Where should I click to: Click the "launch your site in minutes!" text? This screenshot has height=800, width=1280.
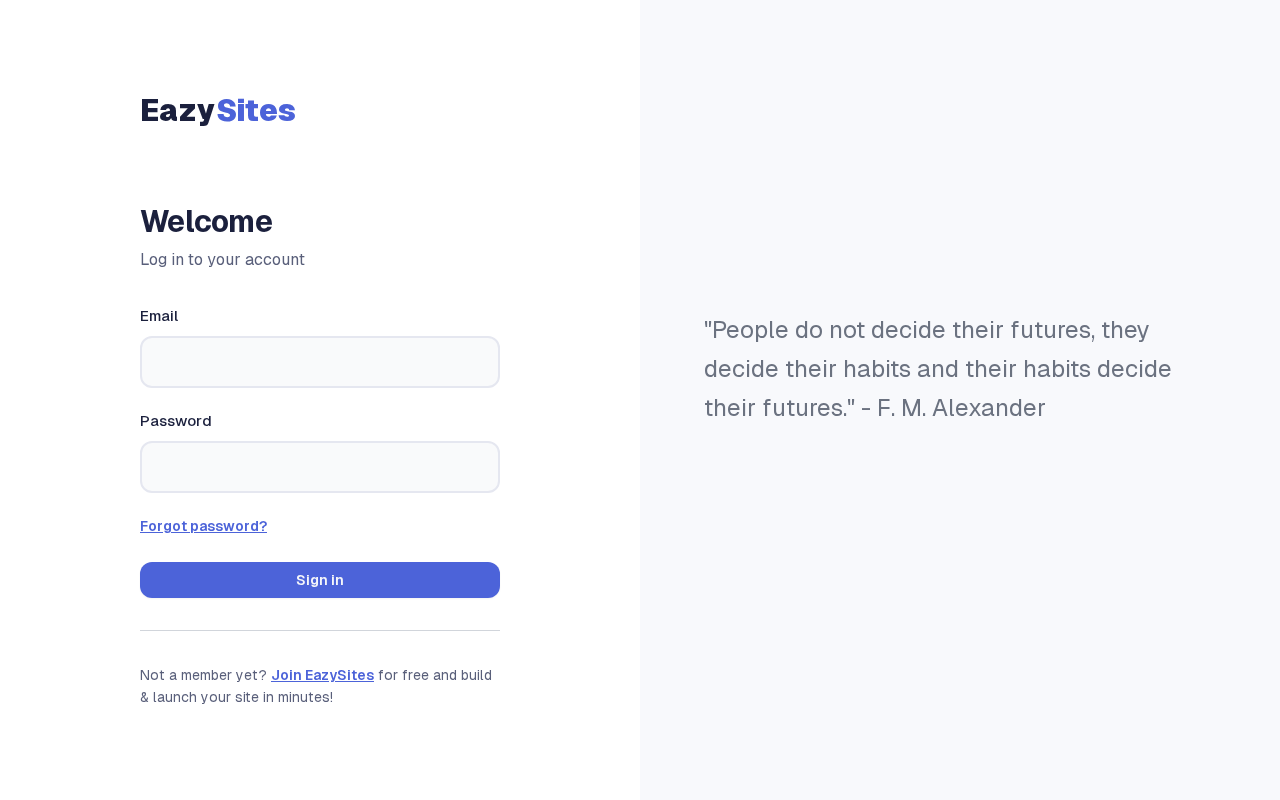243,697
